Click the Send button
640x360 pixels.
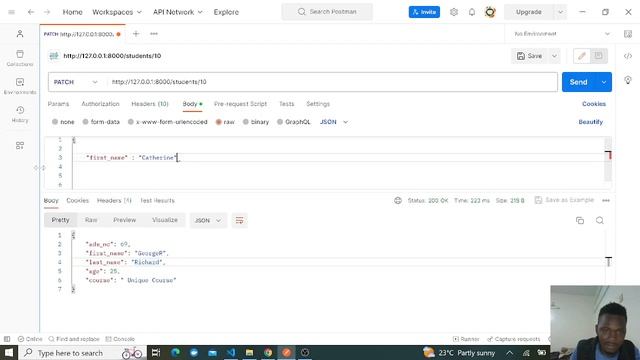pyautogui.click(x=579, y=82)
